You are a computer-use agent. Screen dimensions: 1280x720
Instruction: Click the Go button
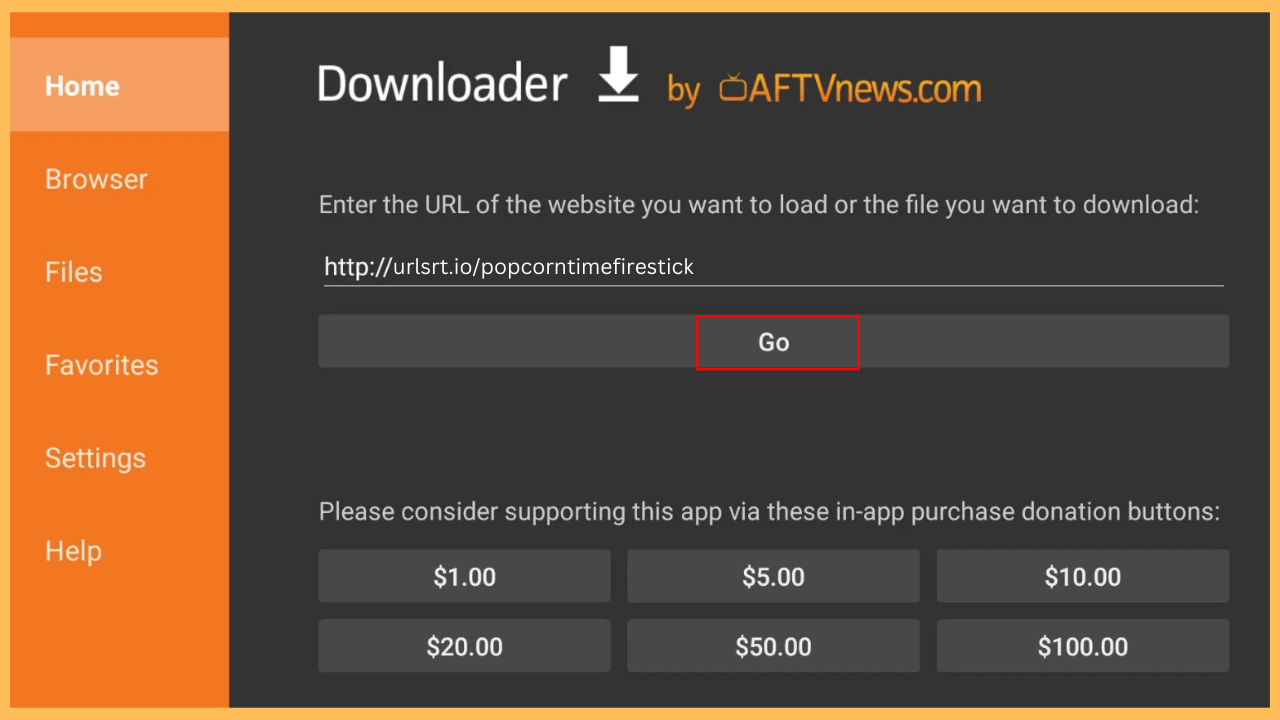pos(777,342)
